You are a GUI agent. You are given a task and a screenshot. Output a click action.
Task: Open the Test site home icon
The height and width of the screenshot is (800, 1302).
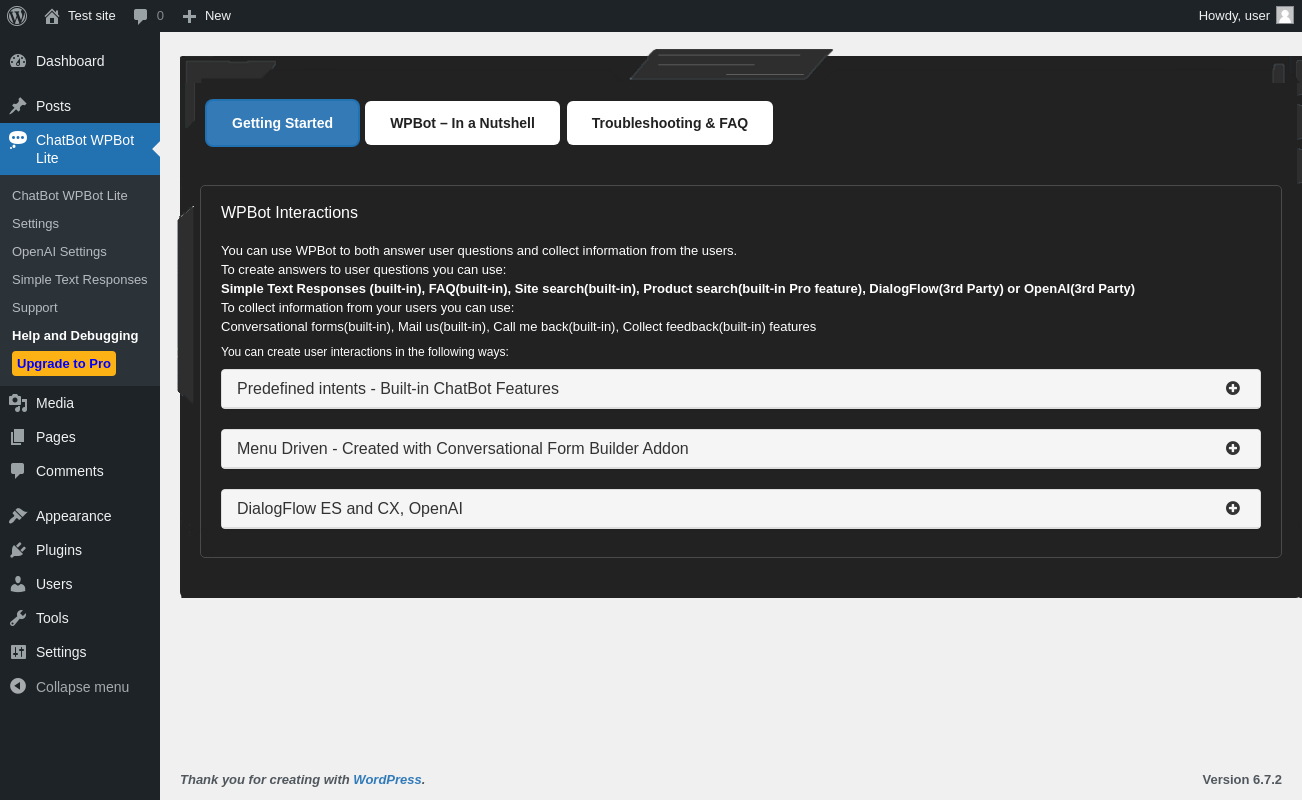point(52,16)
